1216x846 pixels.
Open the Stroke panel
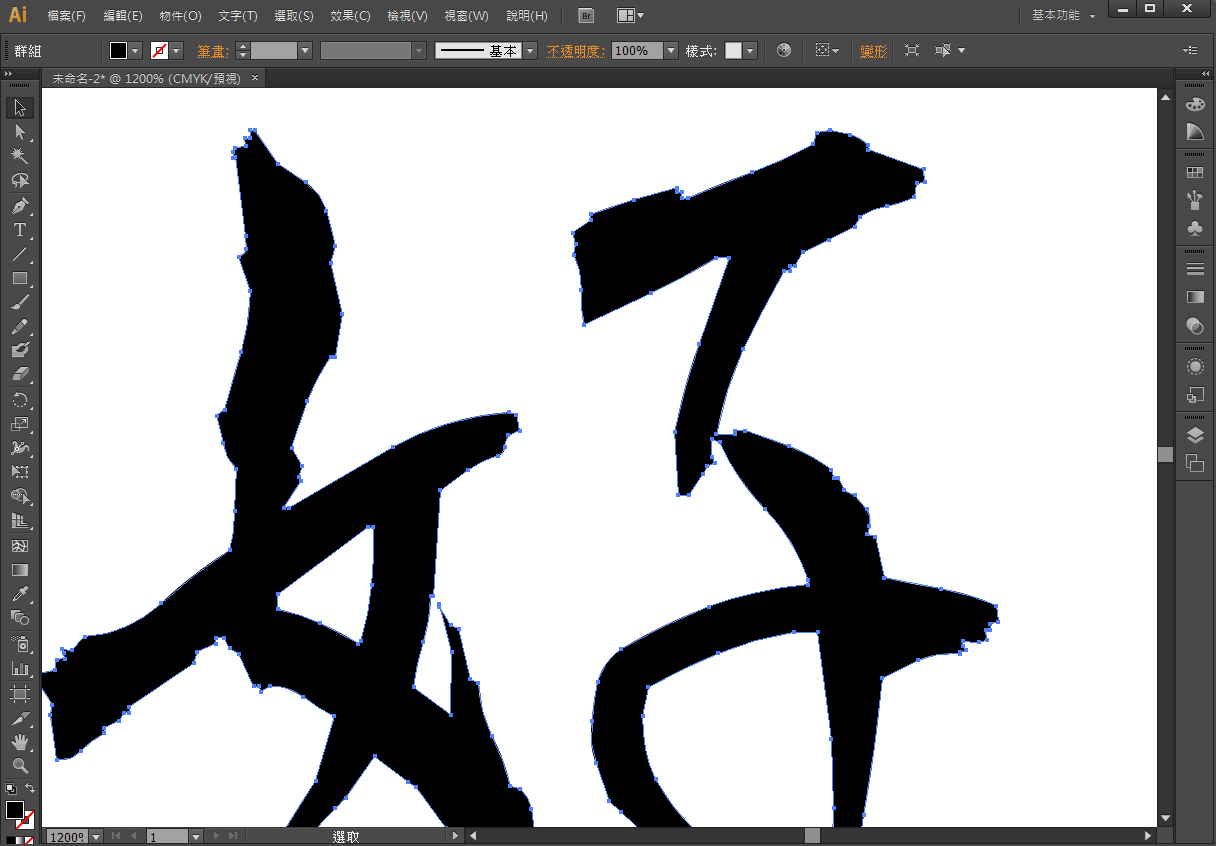[x=1194, y=269]
